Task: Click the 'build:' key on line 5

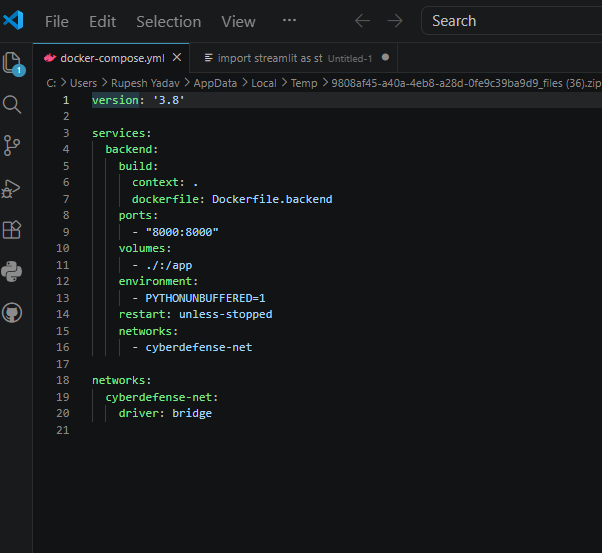Action: [x=138, y=166]
